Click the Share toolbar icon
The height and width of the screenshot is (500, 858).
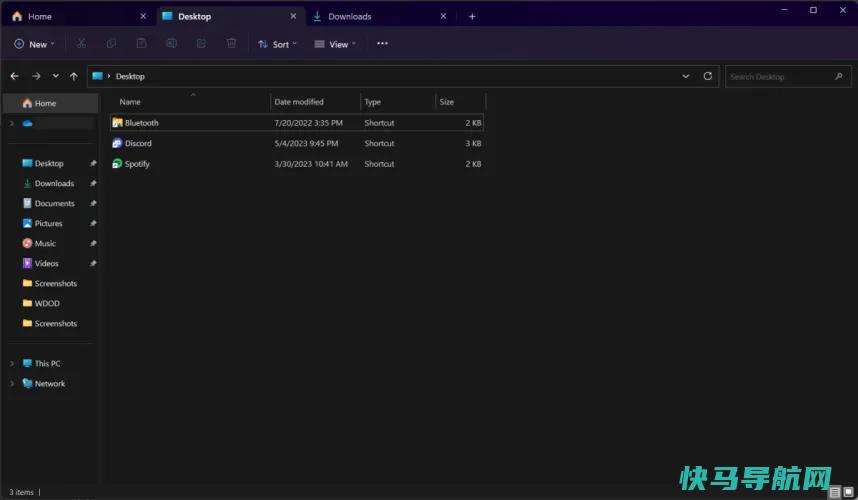click(x=201, y=43)
